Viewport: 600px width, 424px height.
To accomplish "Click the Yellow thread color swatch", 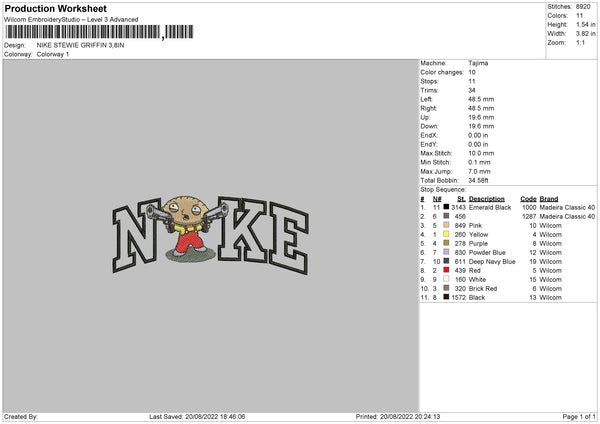I will tap(446, 234).
